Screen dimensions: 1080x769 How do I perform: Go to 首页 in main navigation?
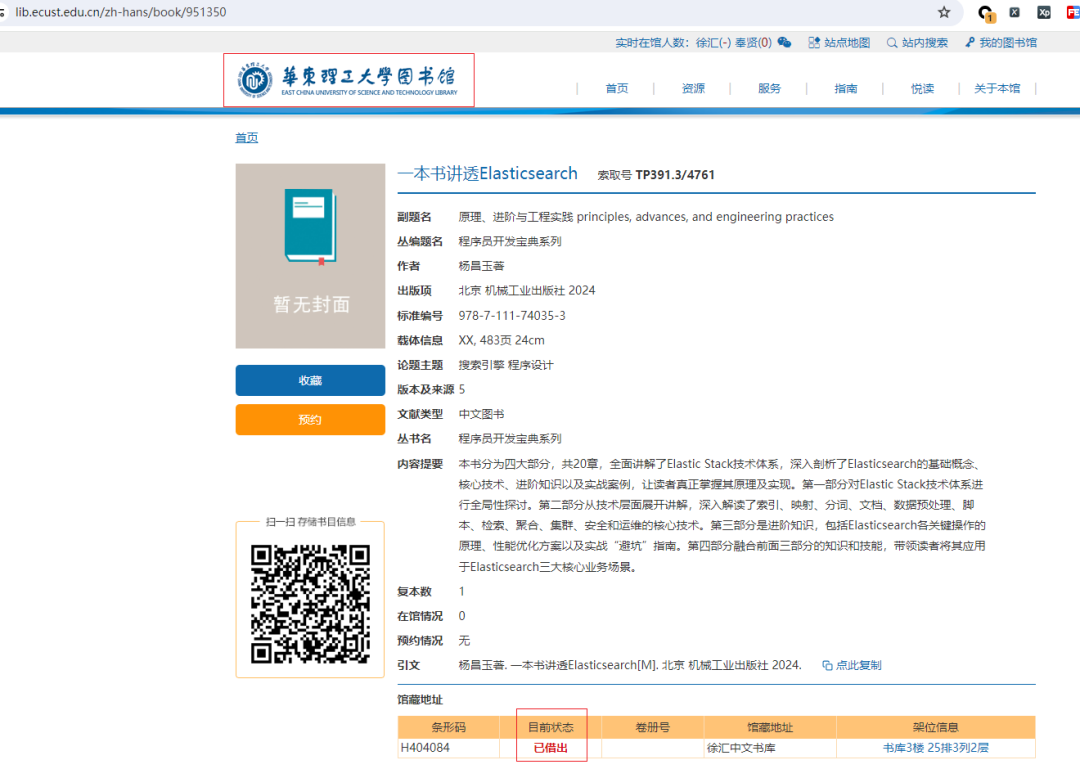coord(616,88)
